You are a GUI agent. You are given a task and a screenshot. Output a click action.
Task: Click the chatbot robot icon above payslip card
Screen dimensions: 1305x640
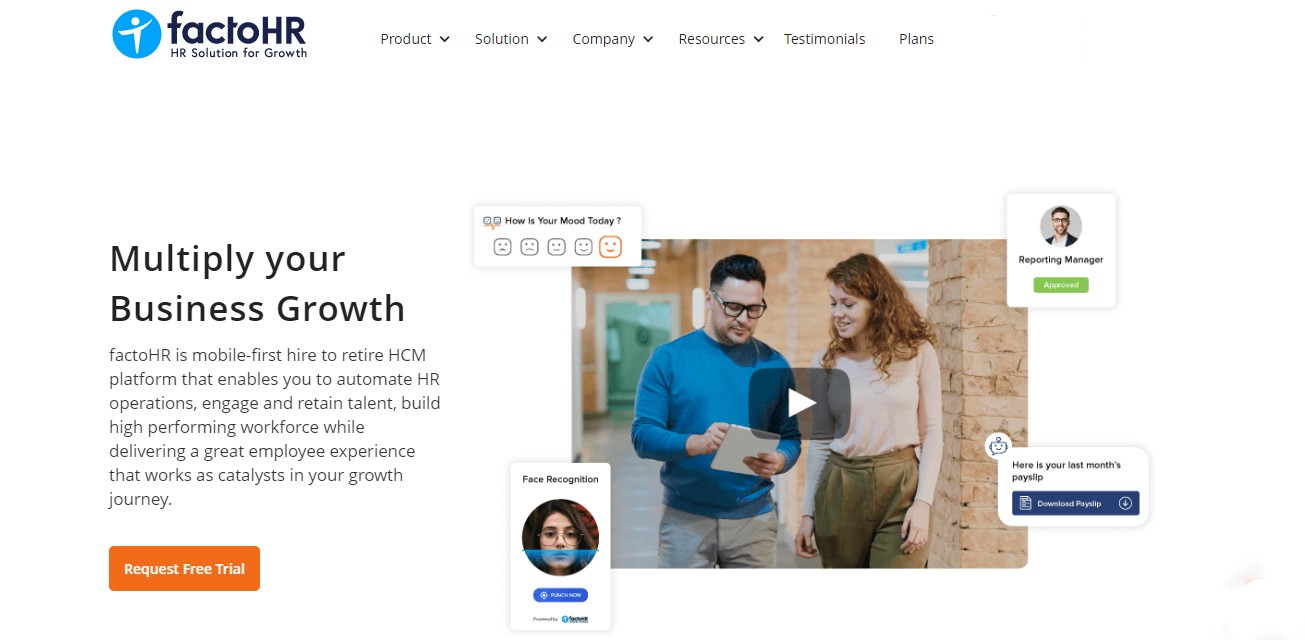tap(997, 446)
